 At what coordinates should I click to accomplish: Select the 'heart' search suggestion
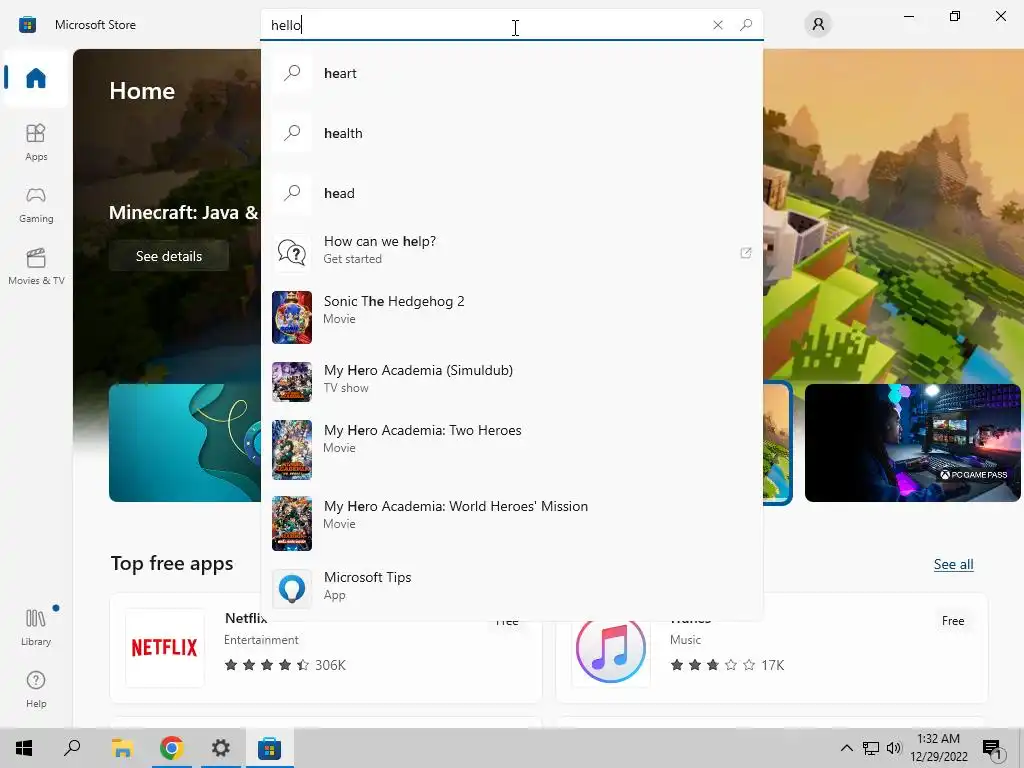[x=511, y=72]
